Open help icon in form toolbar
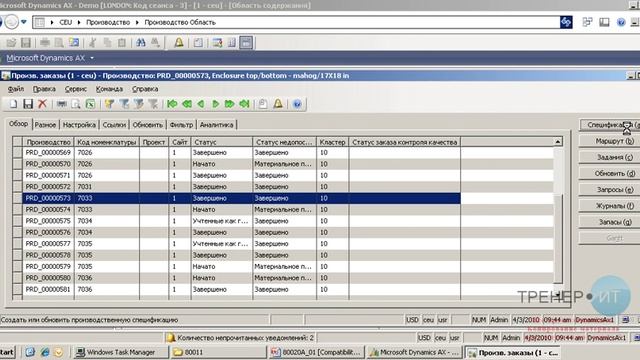Viewport: 640px width, 360px height. tap(297, 104)
